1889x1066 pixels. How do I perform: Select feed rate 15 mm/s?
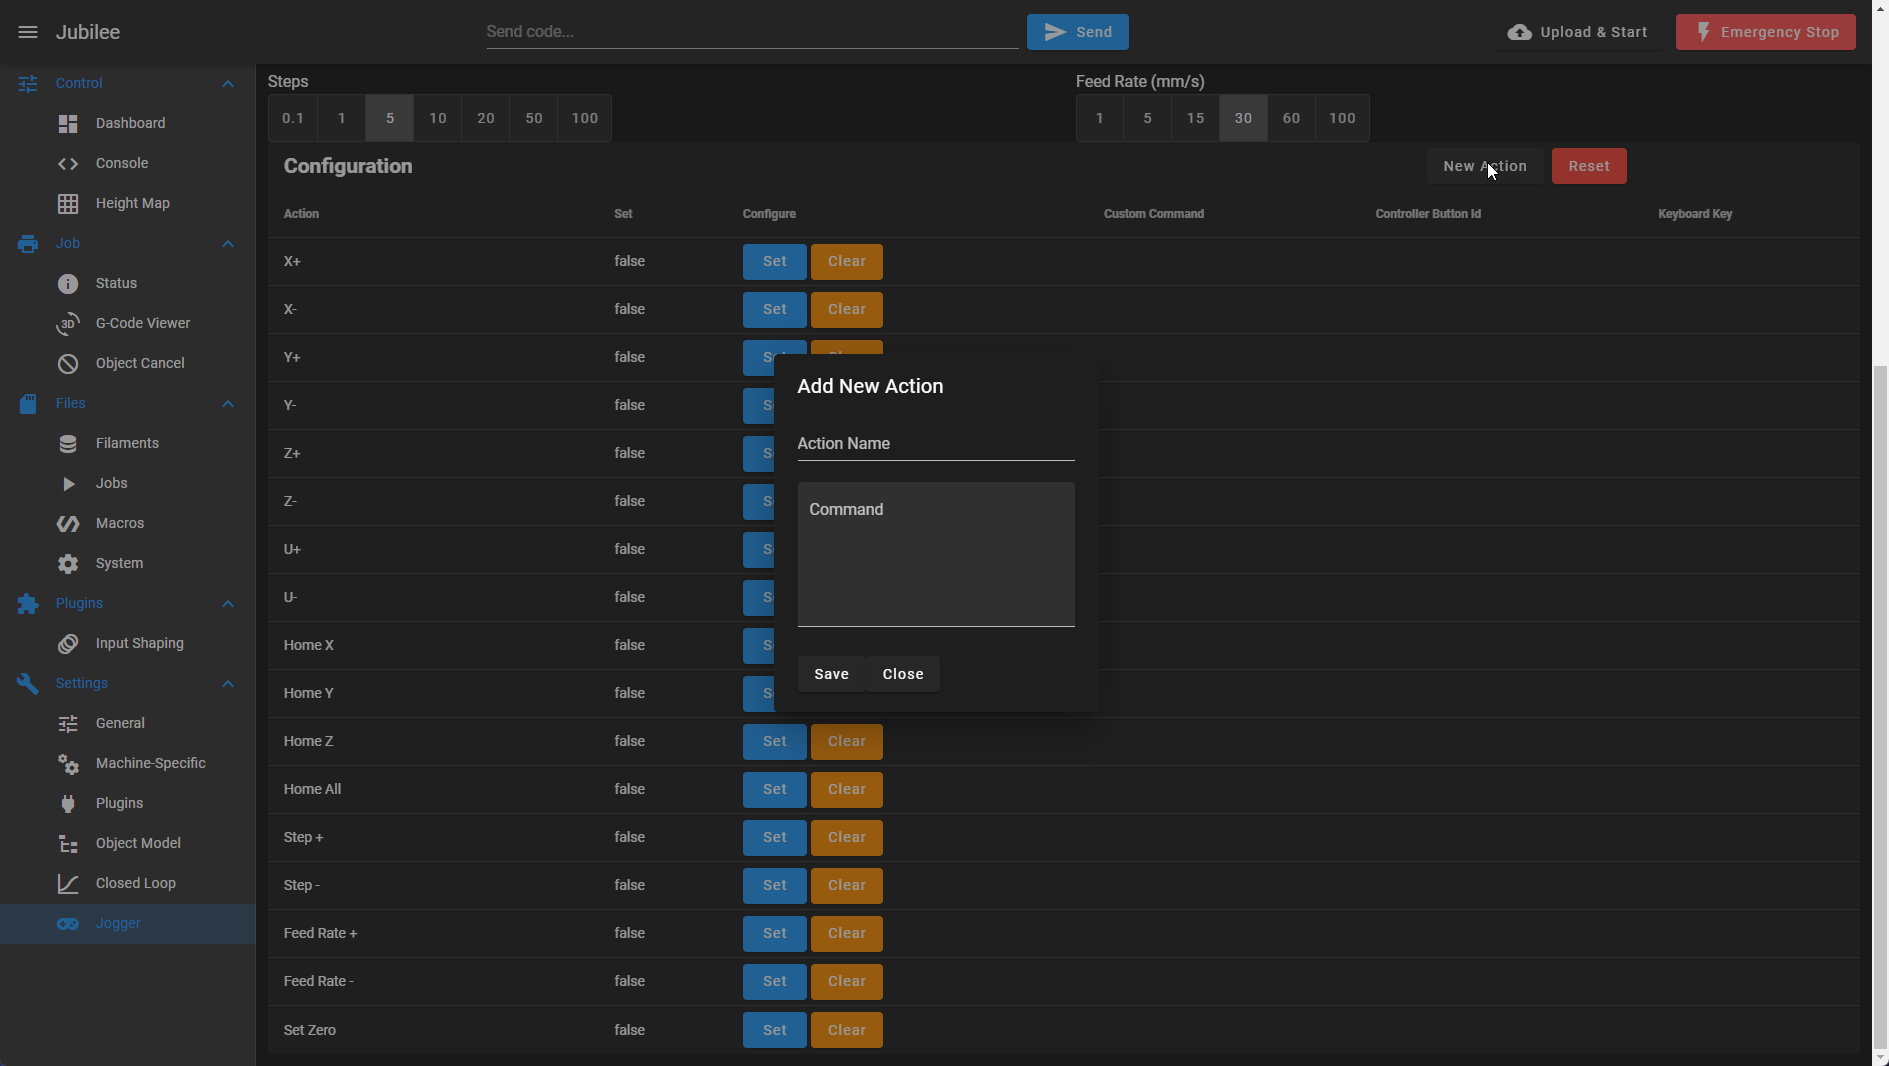click(x=1196, y=118)
